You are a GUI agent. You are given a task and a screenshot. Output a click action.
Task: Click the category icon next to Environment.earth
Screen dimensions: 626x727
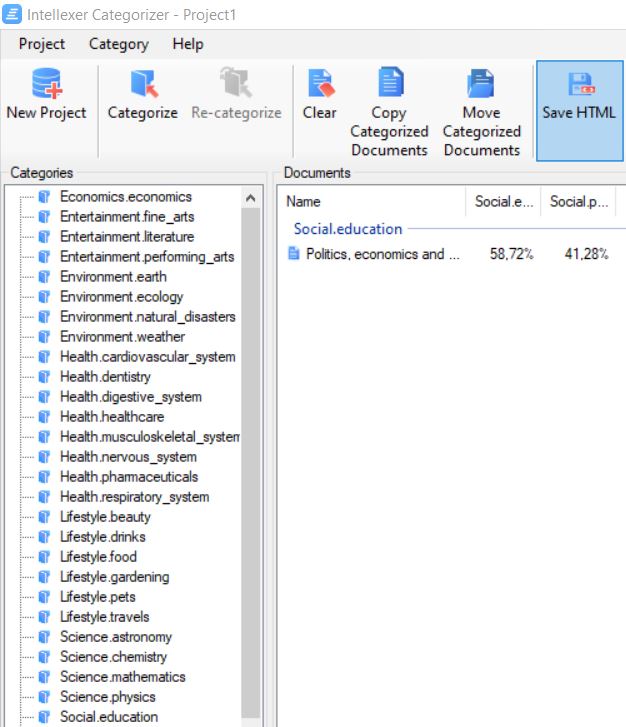coord(44,277)
